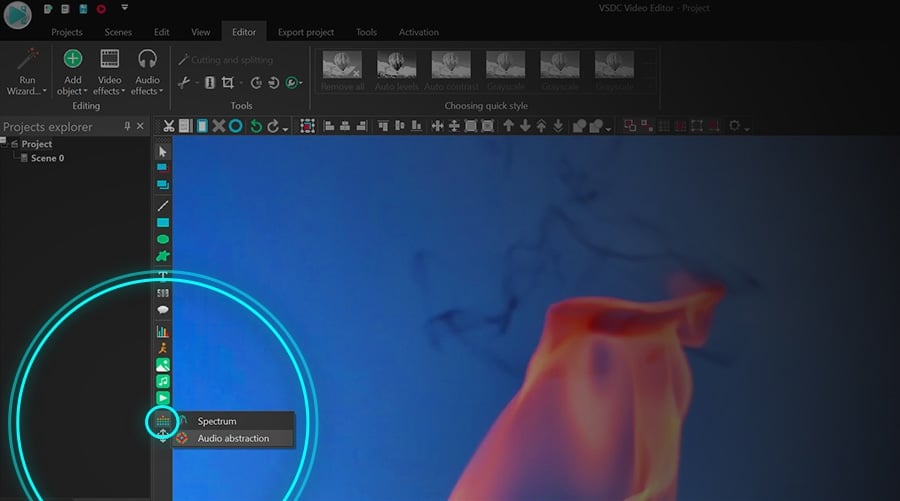This screenshot has width=900, height=501.
Task: Add an audio music-note object
Action: [x=162, y=382]
